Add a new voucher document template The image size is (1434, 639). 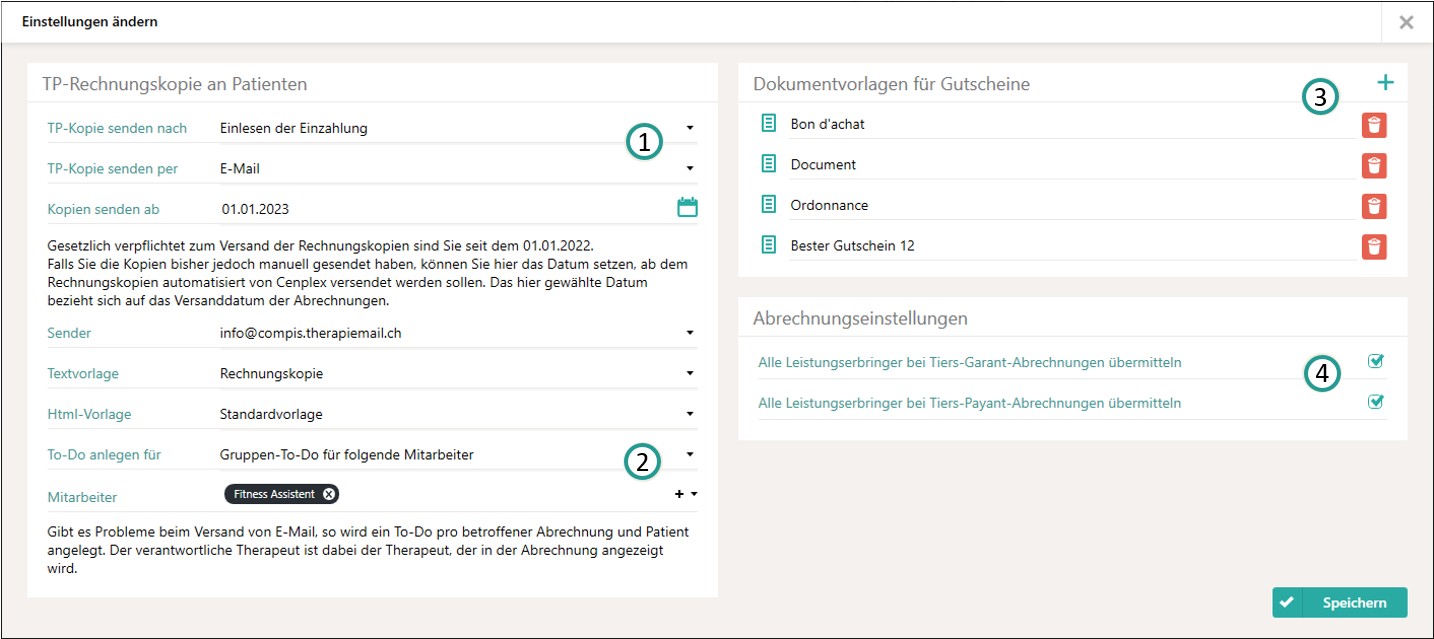(x=1385, y=83)
